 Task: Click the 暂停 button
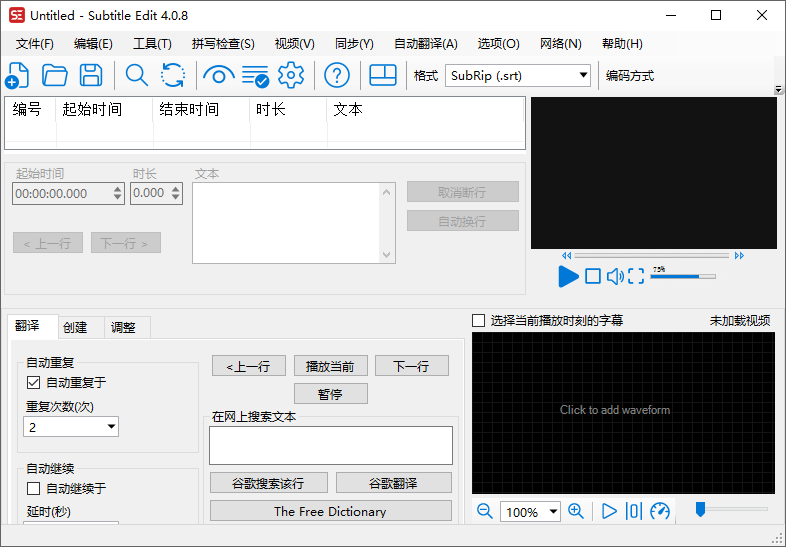click(330, 394)
